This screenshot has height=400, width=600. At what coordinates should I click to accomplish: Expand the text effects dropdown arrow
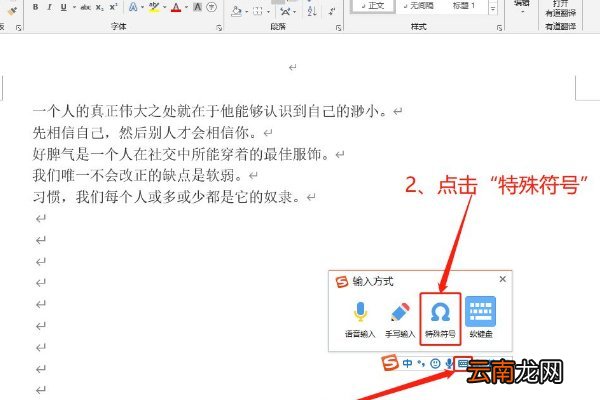(142, 7)
